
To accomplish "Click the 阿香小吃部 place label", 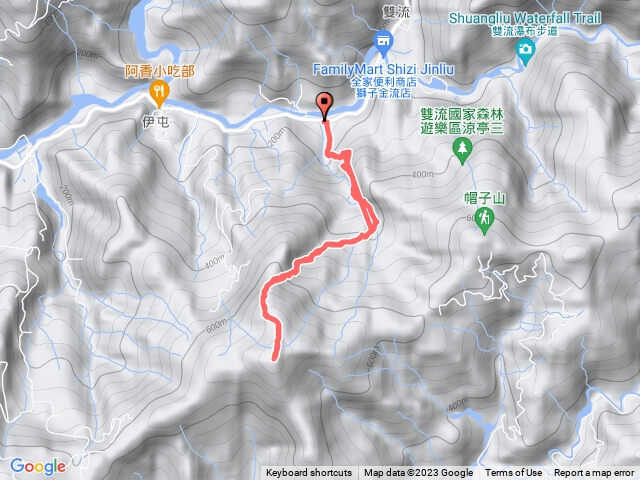I will (160, 71).
